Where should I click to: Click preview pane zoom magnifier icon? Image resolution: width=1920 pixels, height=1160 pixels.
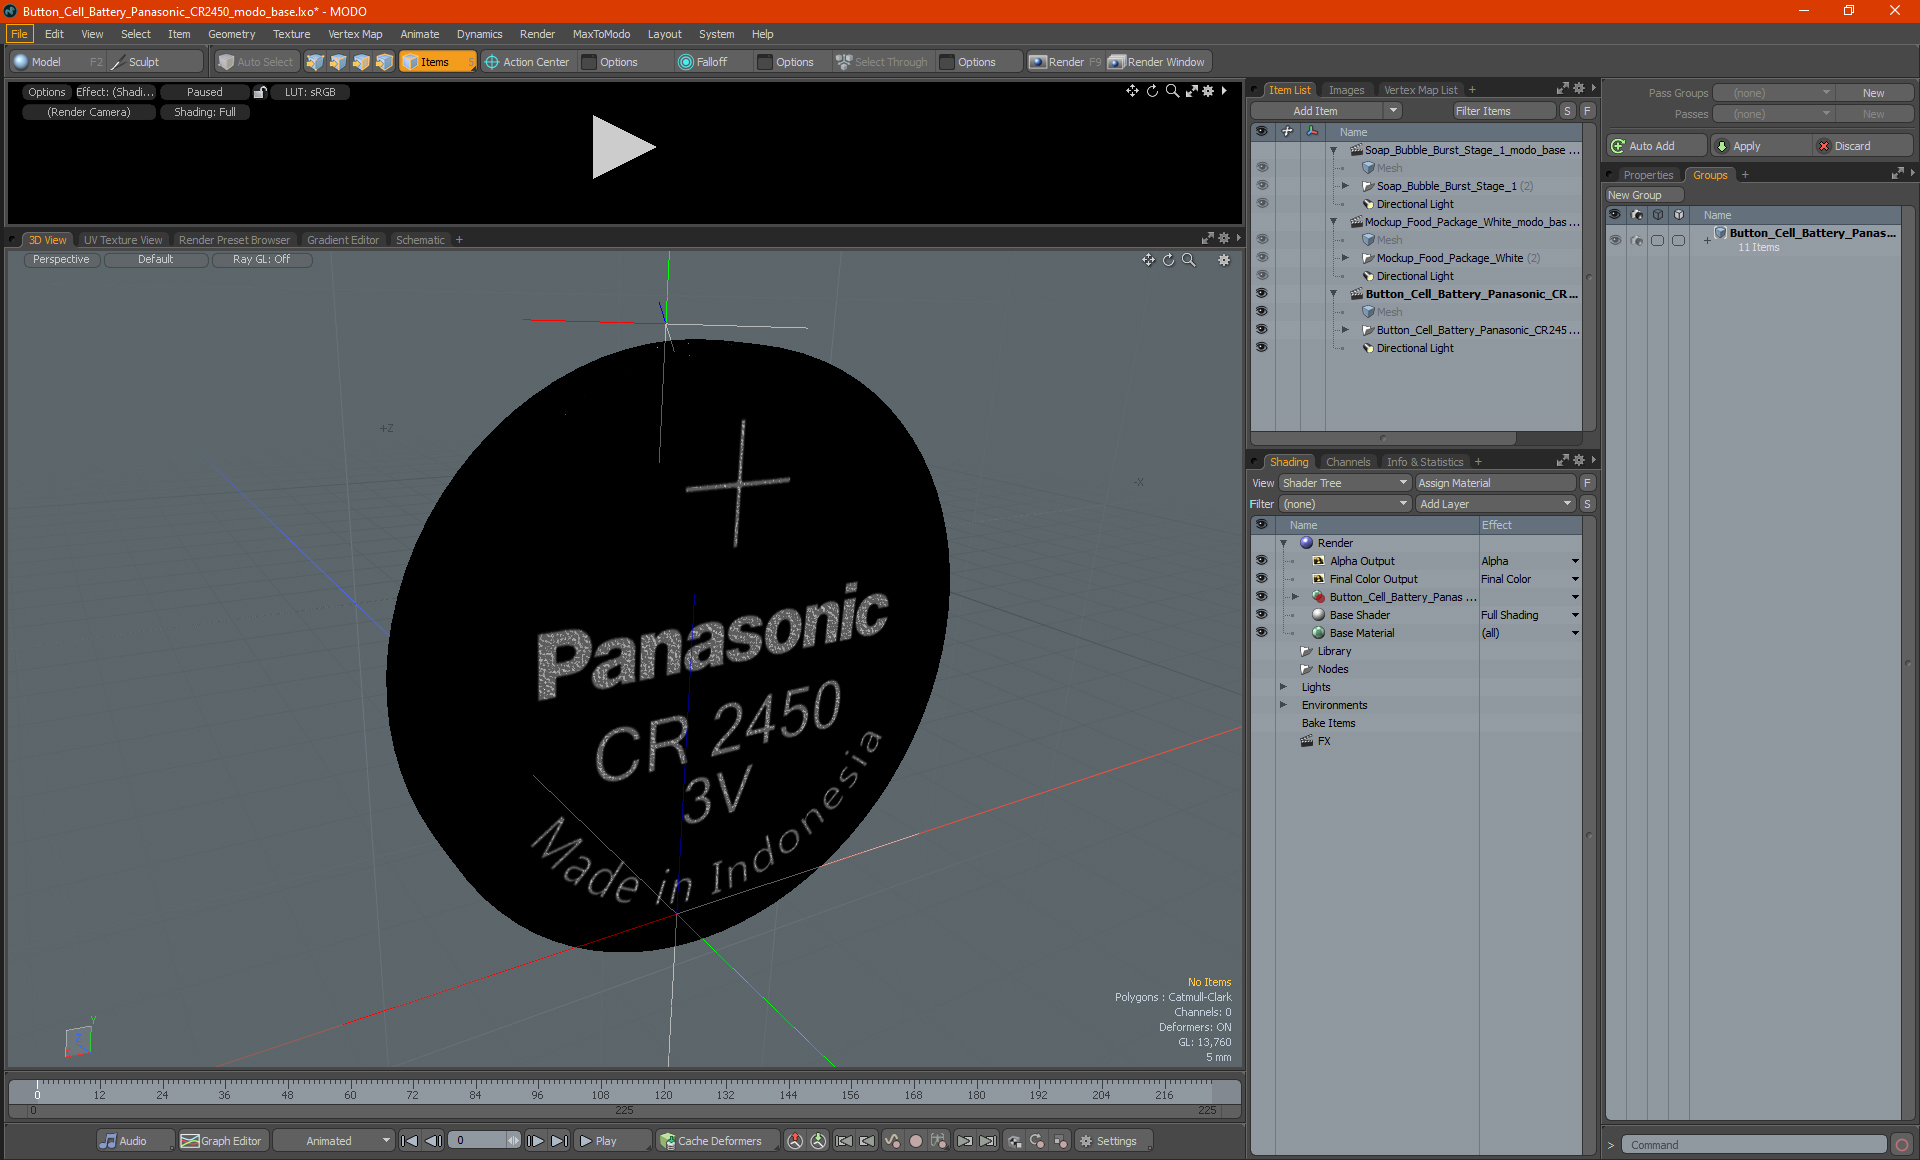(1172, 91)
